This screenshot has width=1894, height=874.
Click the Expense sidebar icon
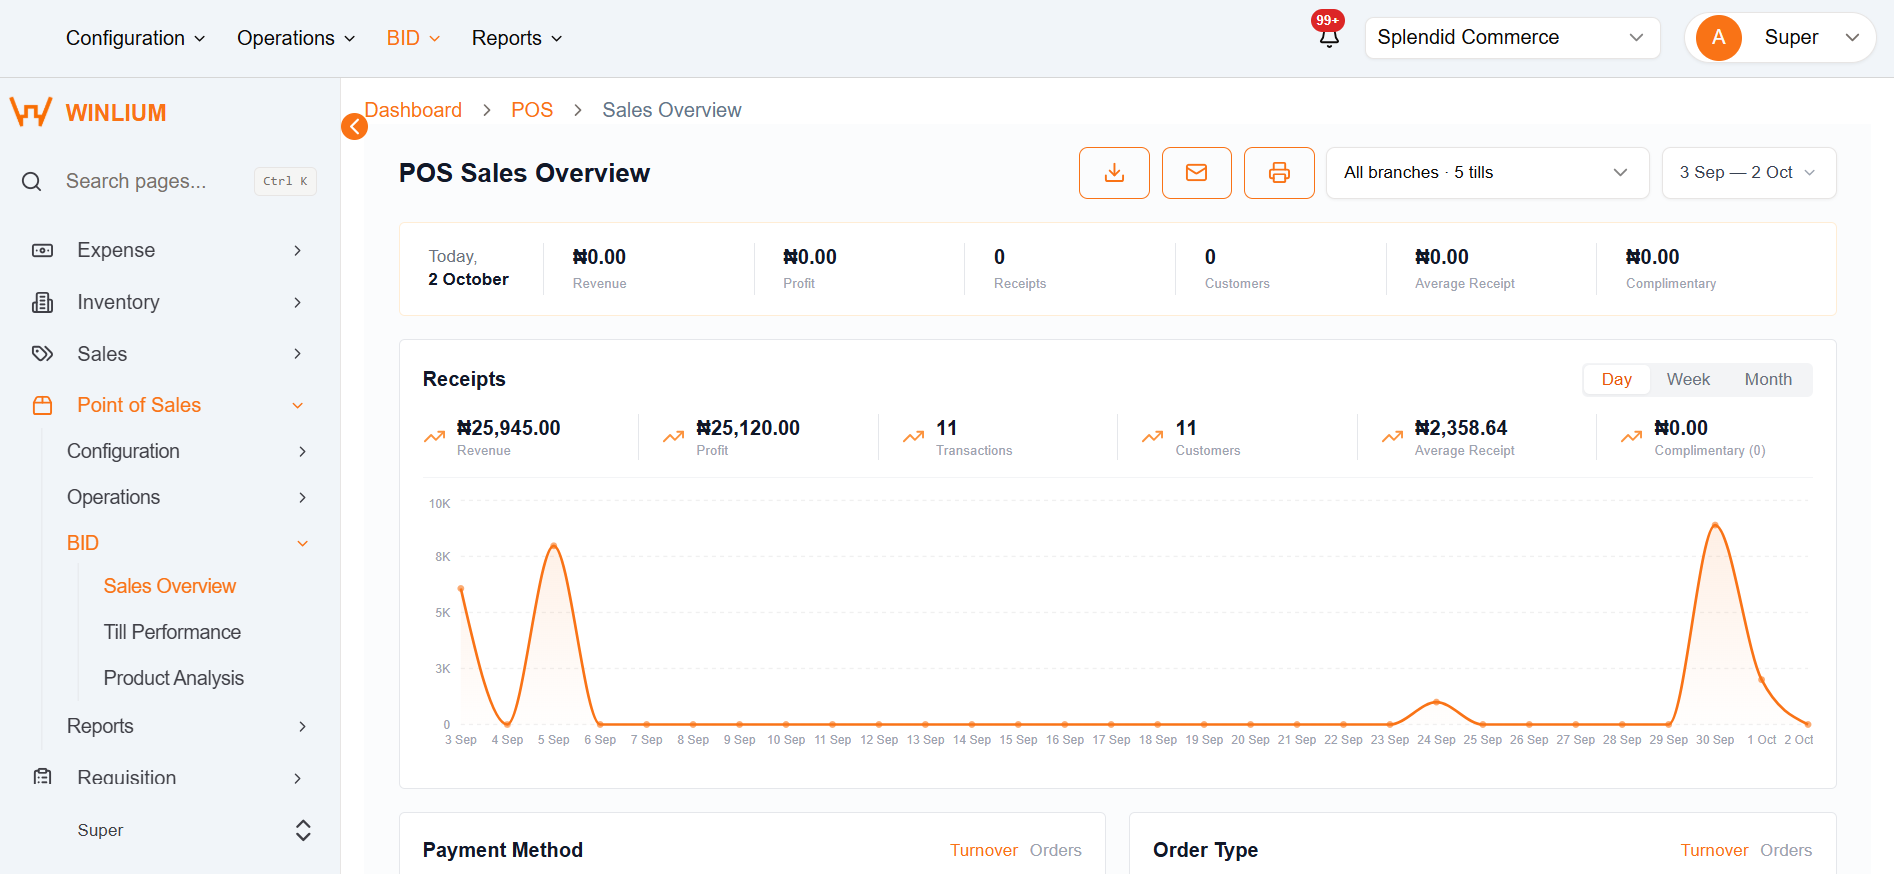(x=42, y=250)
